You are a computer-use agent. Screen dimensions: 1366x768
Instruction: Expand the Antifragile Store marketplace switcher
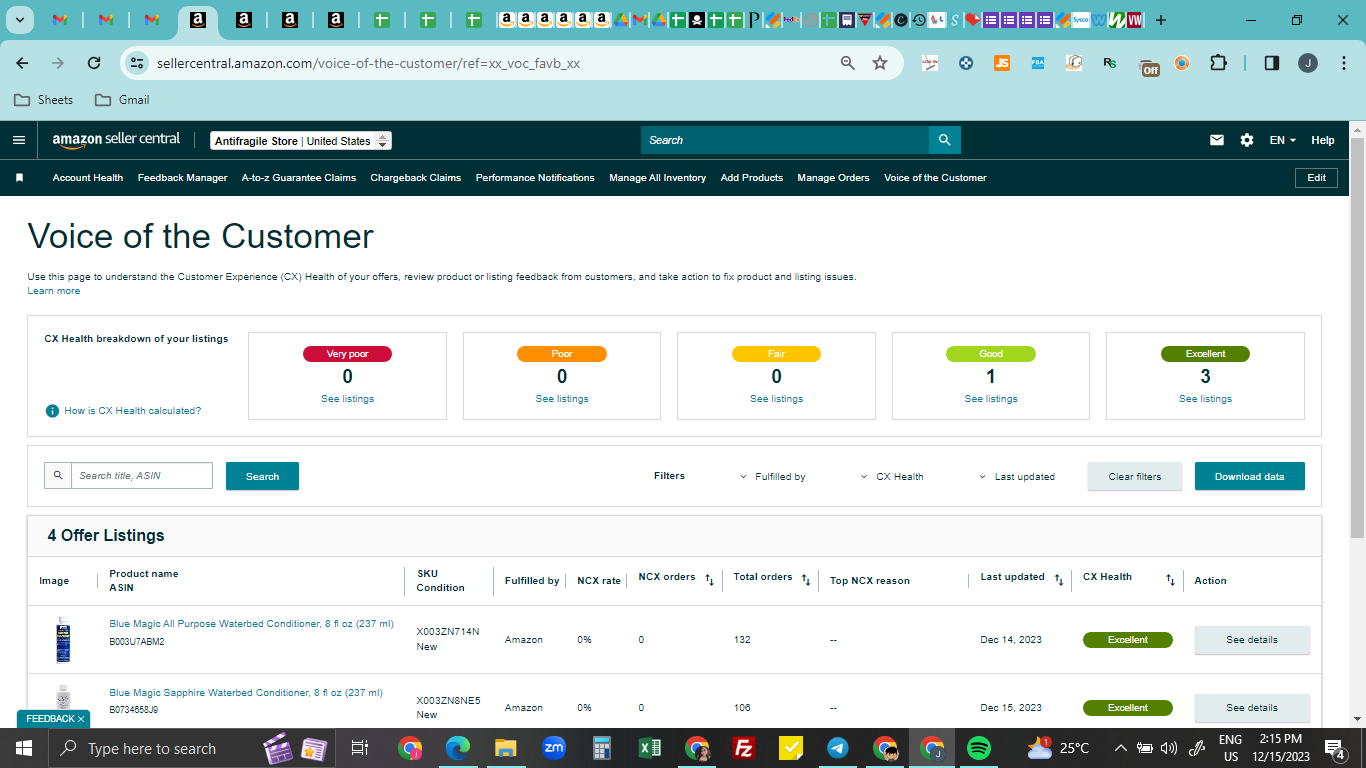click(301, 141)
